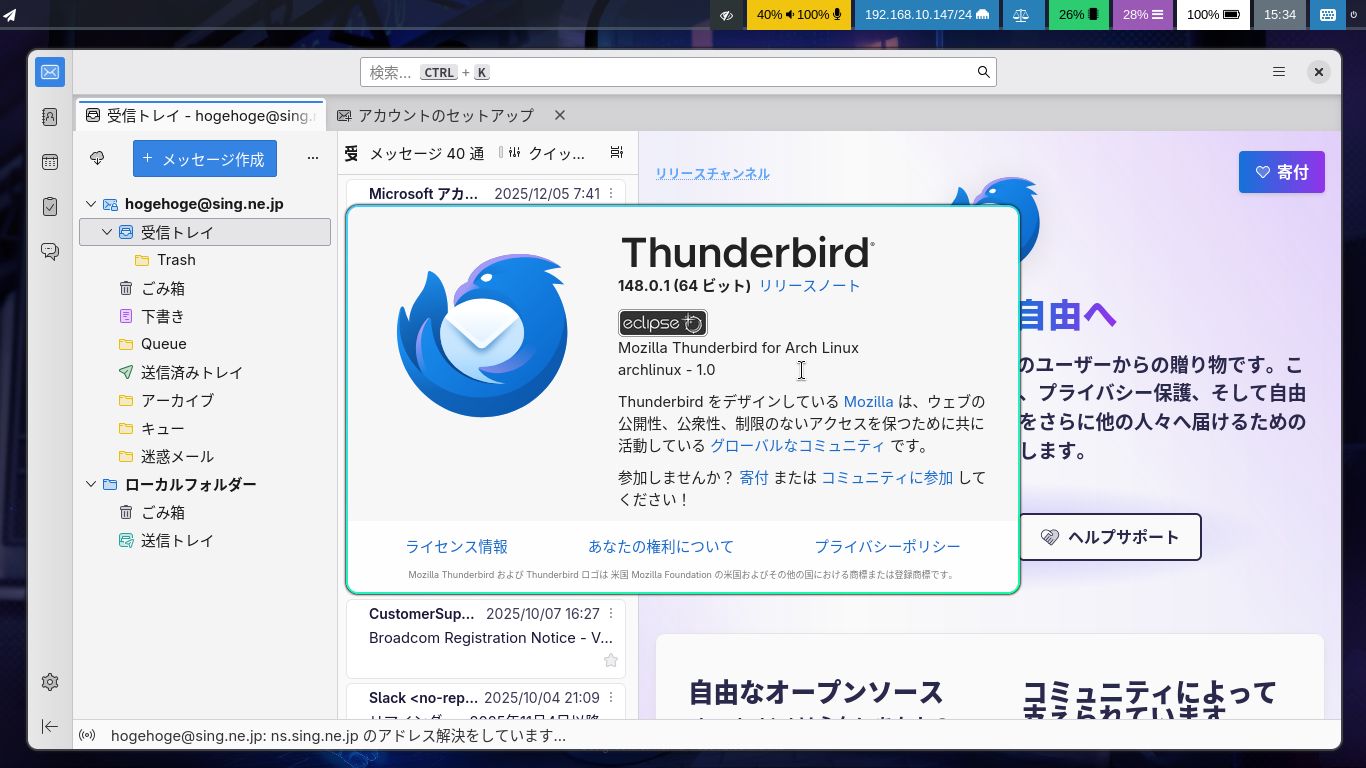
Task: Star the Broadcom Registration Notice message
Action: click(611, 660)
